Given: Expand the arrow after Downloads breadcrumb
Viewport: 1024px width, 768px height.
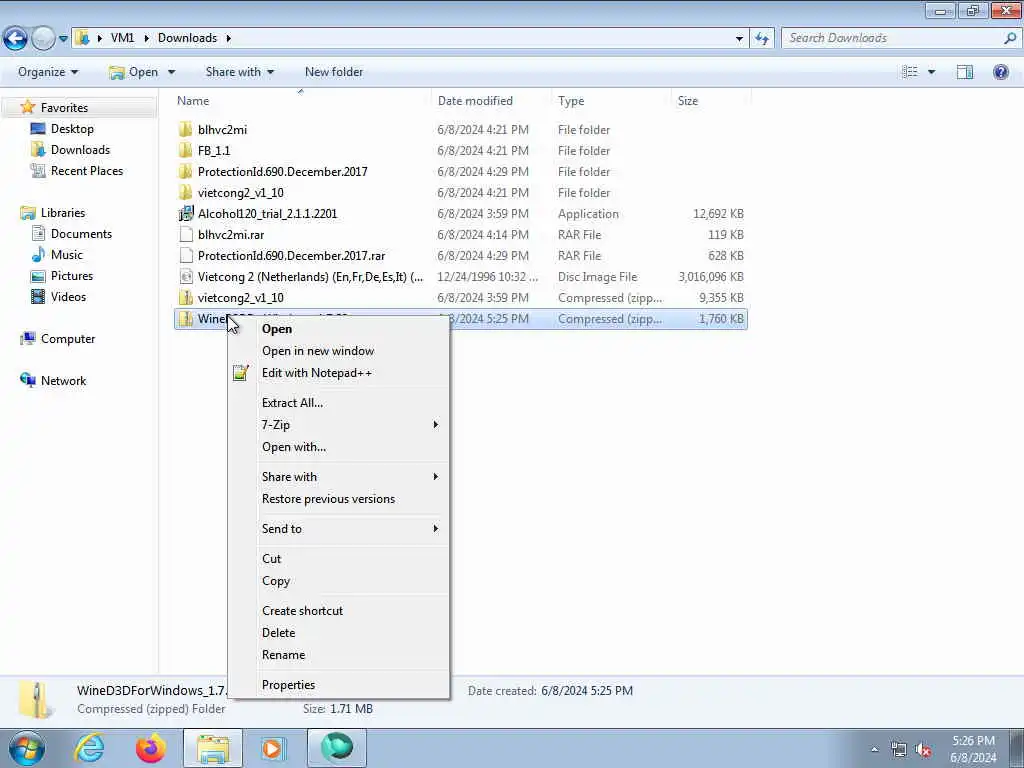Looking at the screenshot, I should (x=229, y=39).
